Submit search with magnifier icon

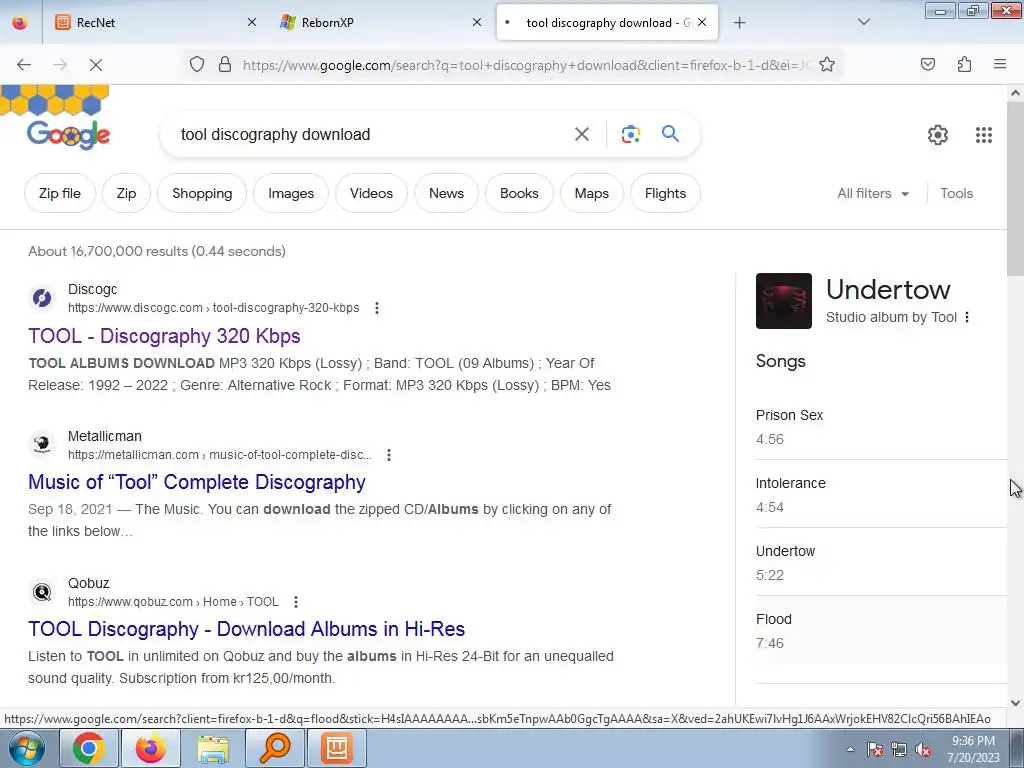[670, 134]
